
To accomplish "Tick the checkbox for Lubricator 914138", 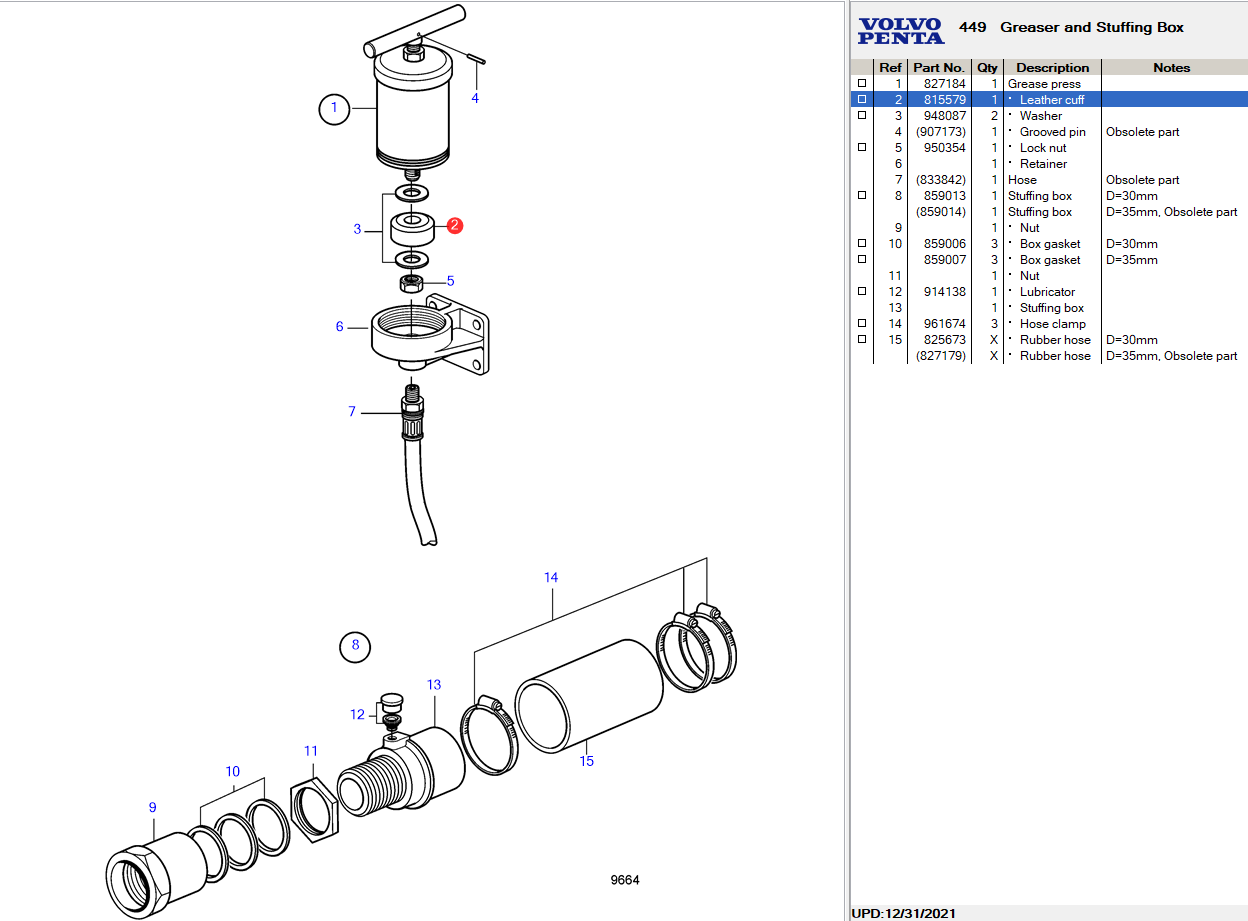I will pos(862,292).
